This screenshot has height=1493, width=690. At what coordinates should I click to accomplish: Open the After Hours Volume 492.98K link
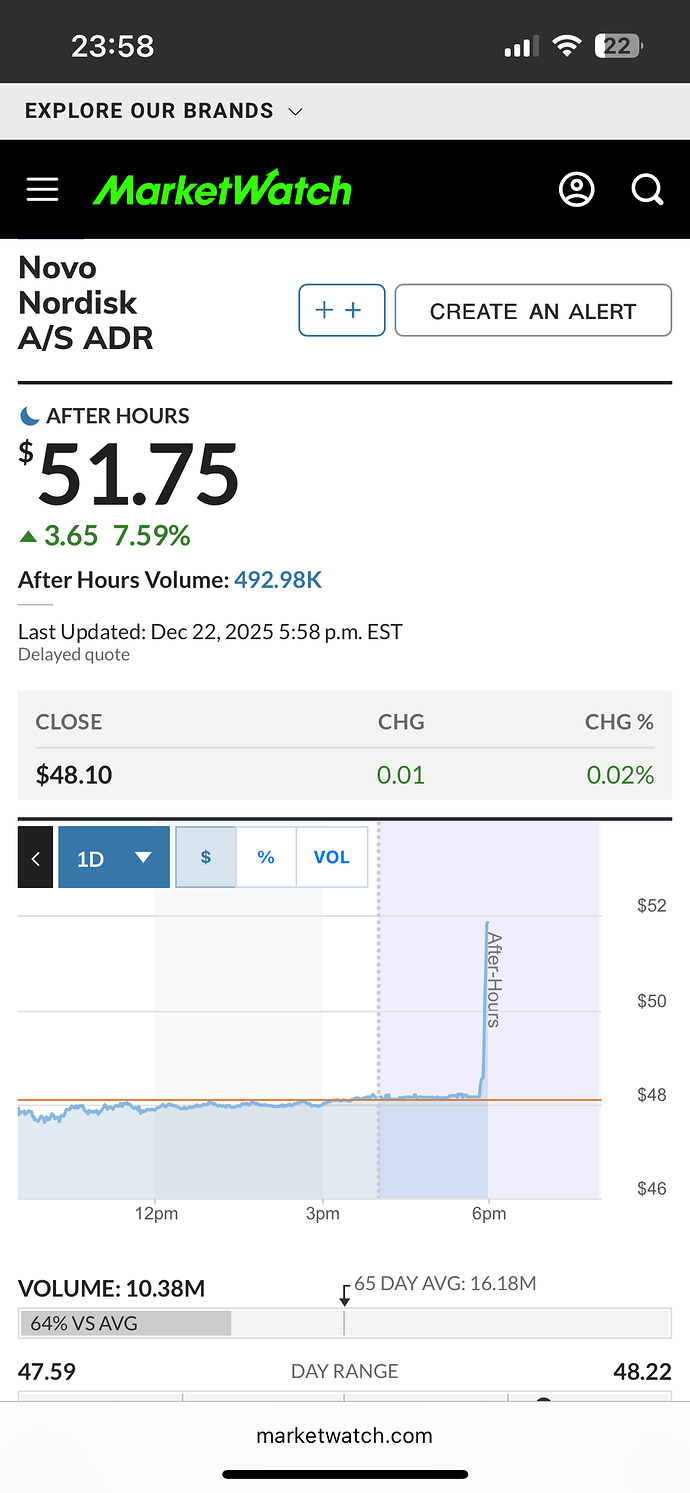tap(278, 580)
